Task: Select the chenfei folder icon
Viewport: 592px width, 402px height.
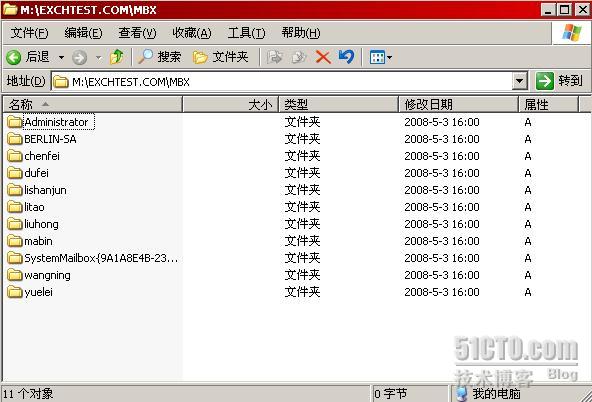Action: tap(15, 156)
